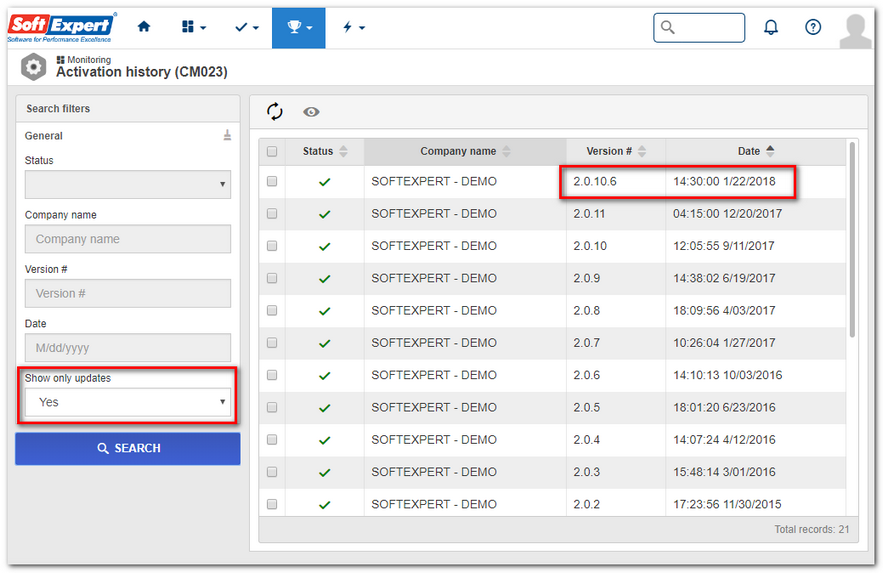Click the status checkmark for version 2.0.10.6
The image size is (883, 573).
pyautogui.click(x=324, y=182)
